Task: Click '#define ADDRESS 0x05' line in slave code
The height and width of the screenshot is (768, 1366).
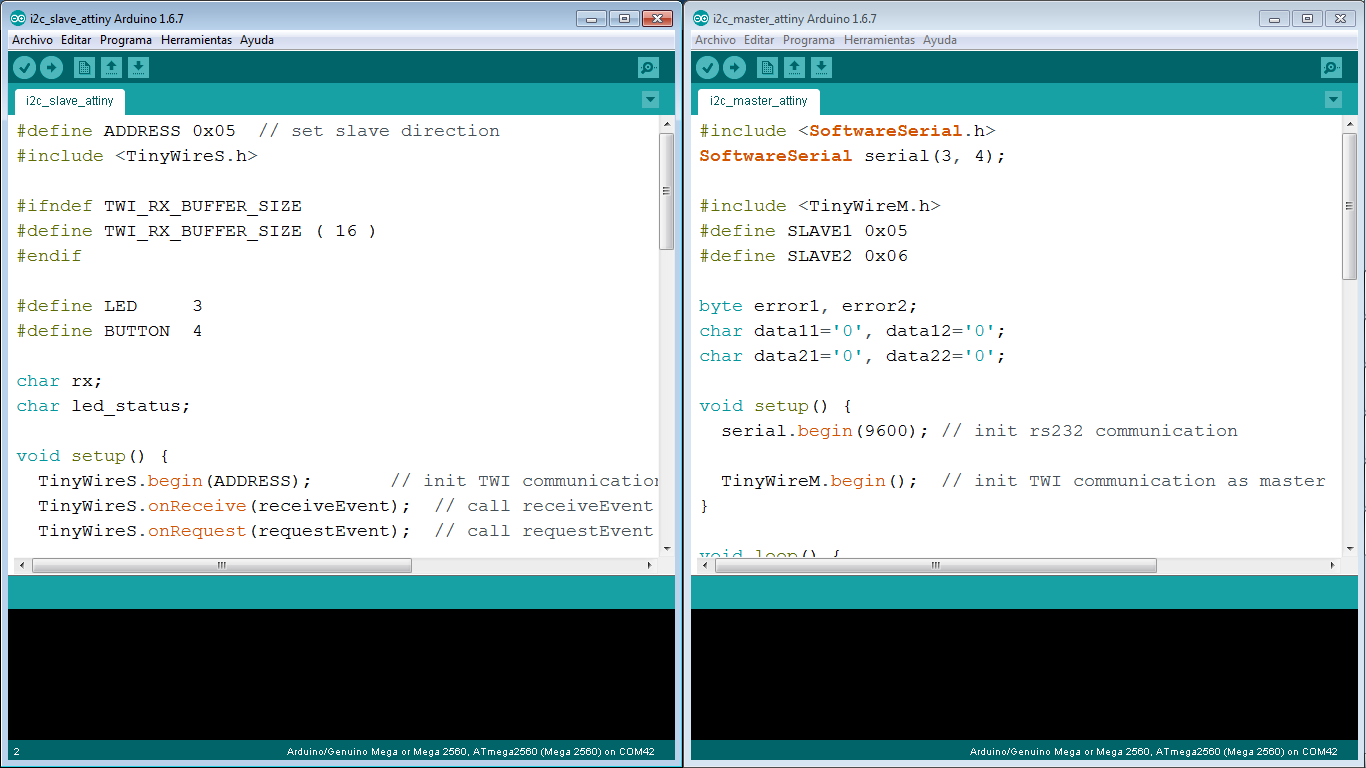Action: click(258, 131)
